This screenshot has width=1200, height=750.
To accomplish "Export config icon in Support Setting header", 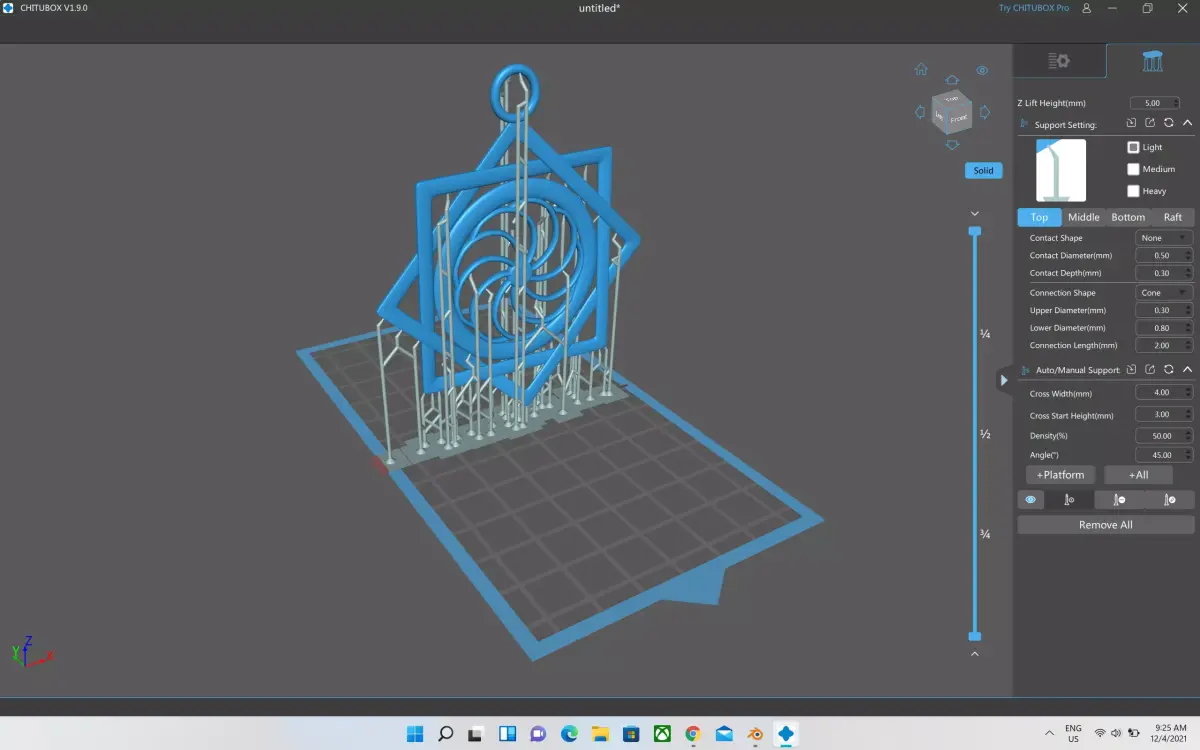I will 1150,123.
